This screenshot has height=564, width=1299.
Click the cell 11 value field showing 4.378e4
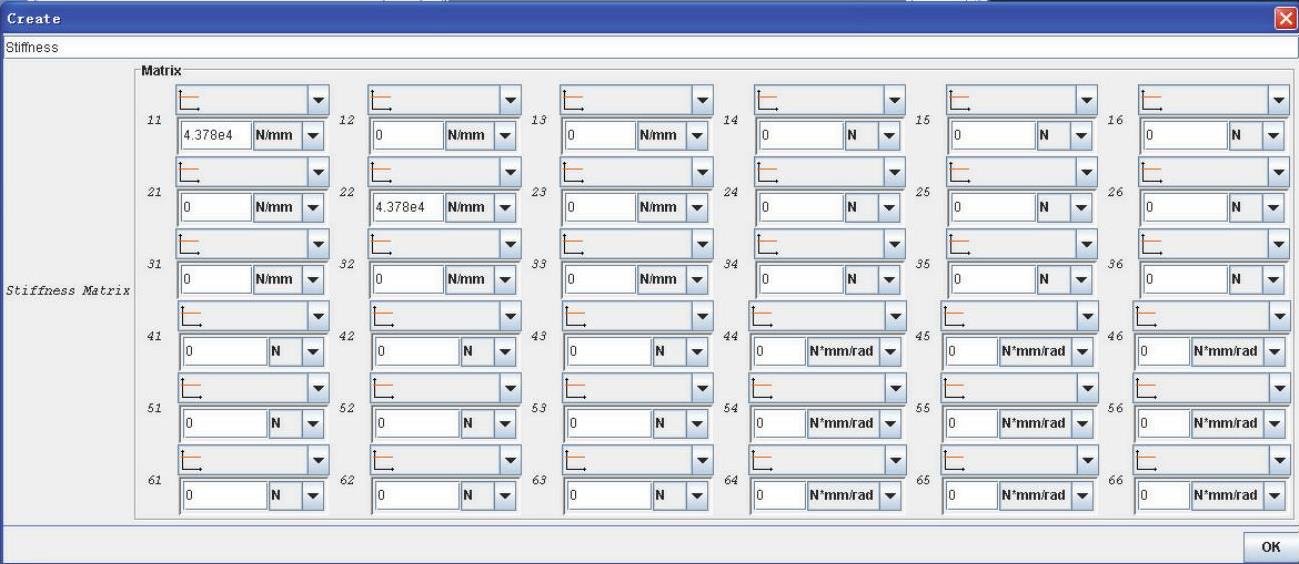pos(214,135)
